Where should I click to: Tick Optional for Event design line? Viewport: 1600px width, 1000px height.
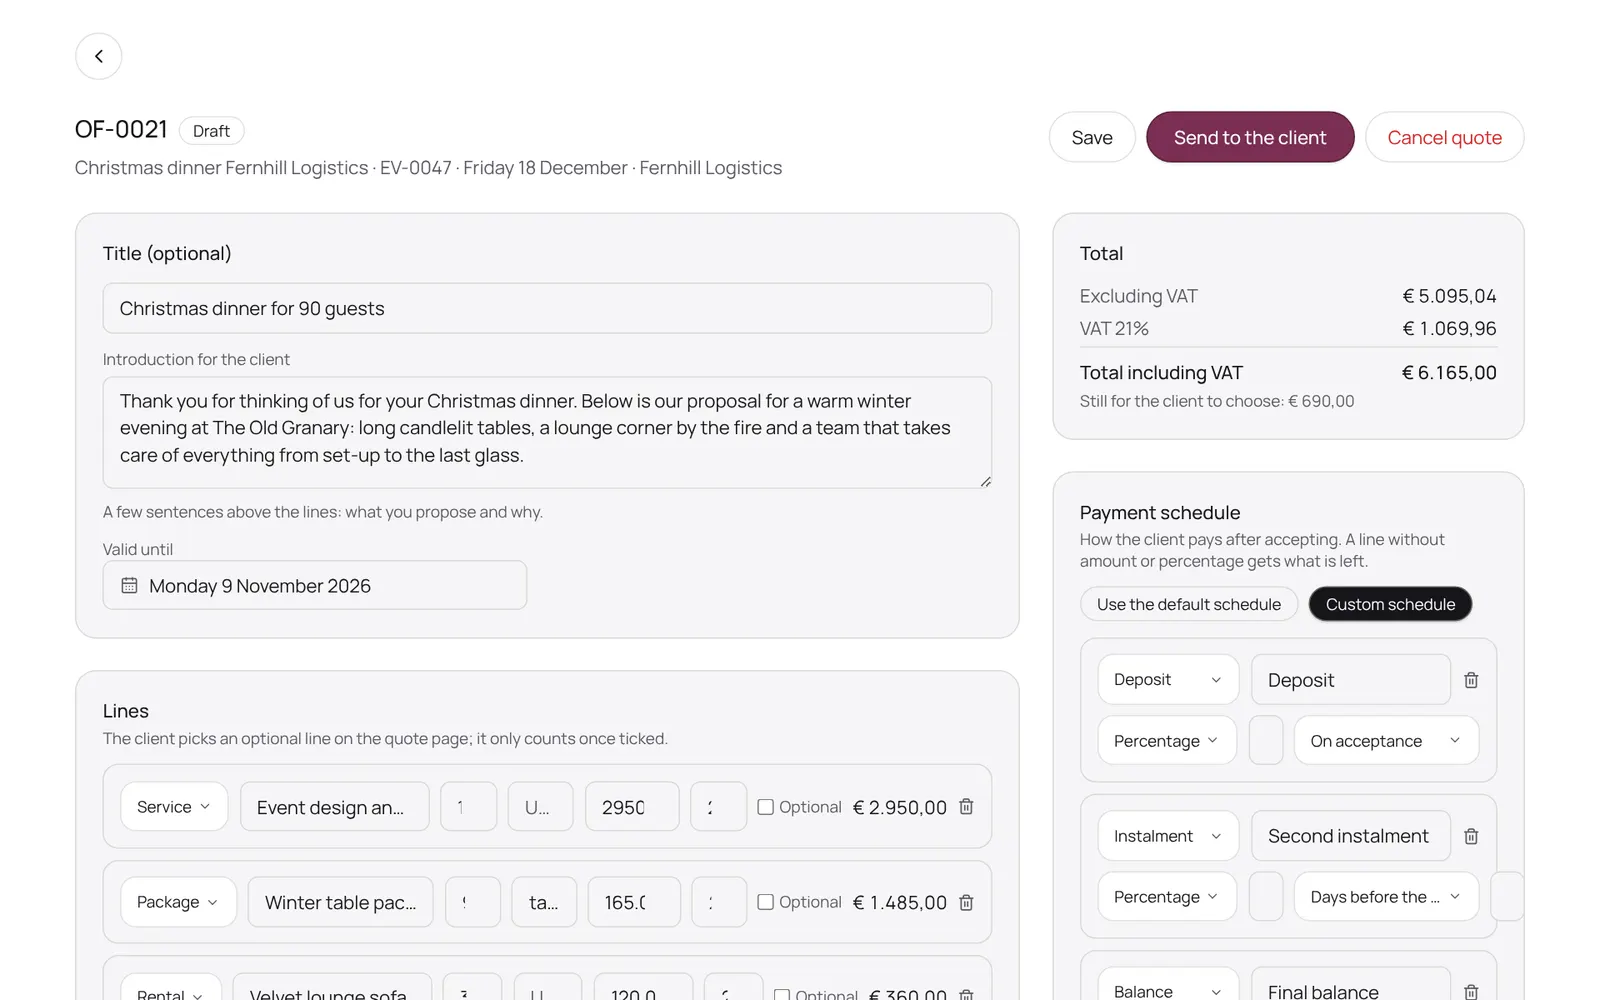pyautogui.click(x=766, y=807)
